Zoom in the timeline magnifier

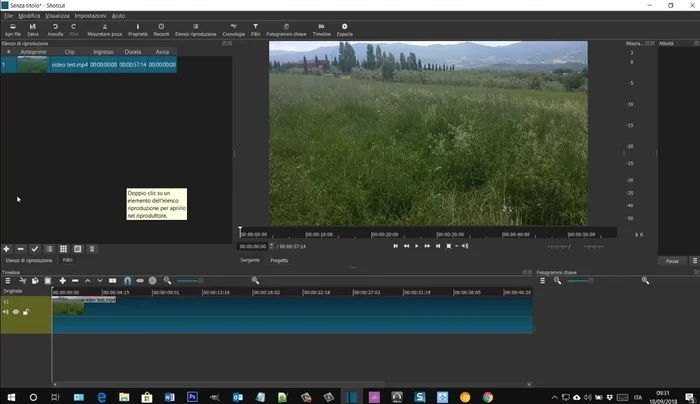pos(255,280)
